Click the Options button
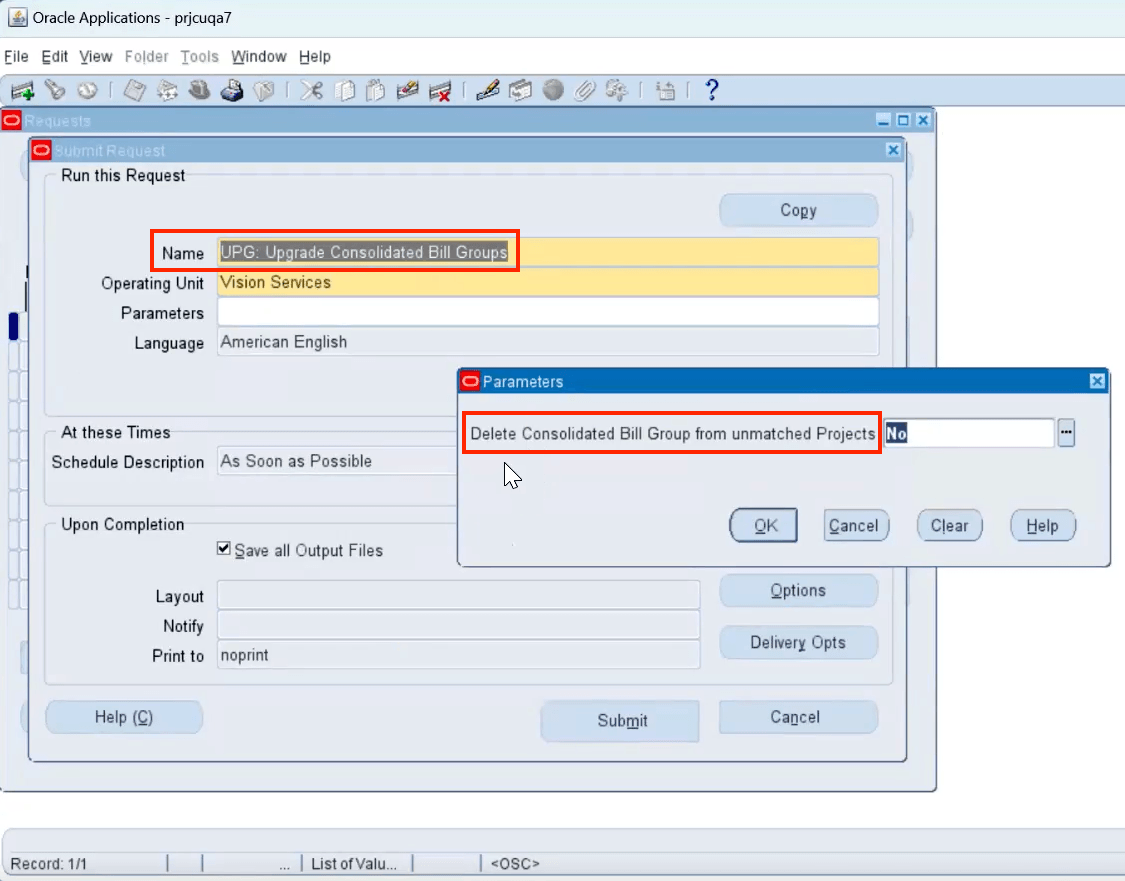This screenshot has height=881, width=1125. coord(799,590)
